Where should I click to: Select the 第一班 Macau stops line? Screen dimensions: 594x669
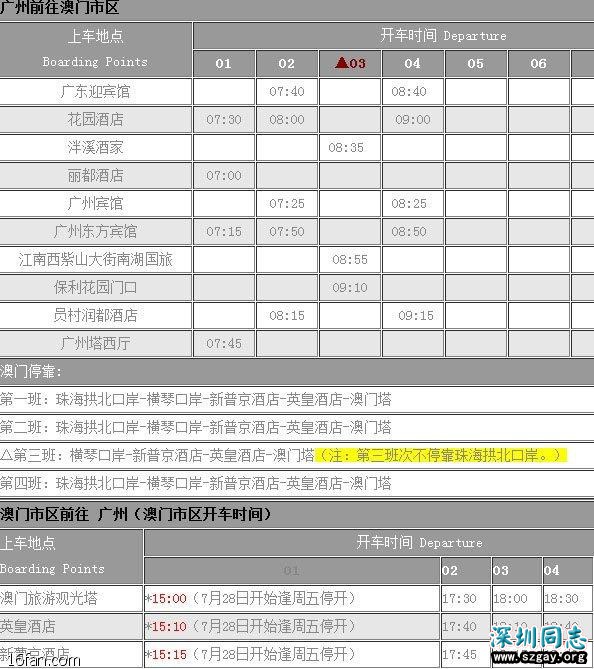195,399
